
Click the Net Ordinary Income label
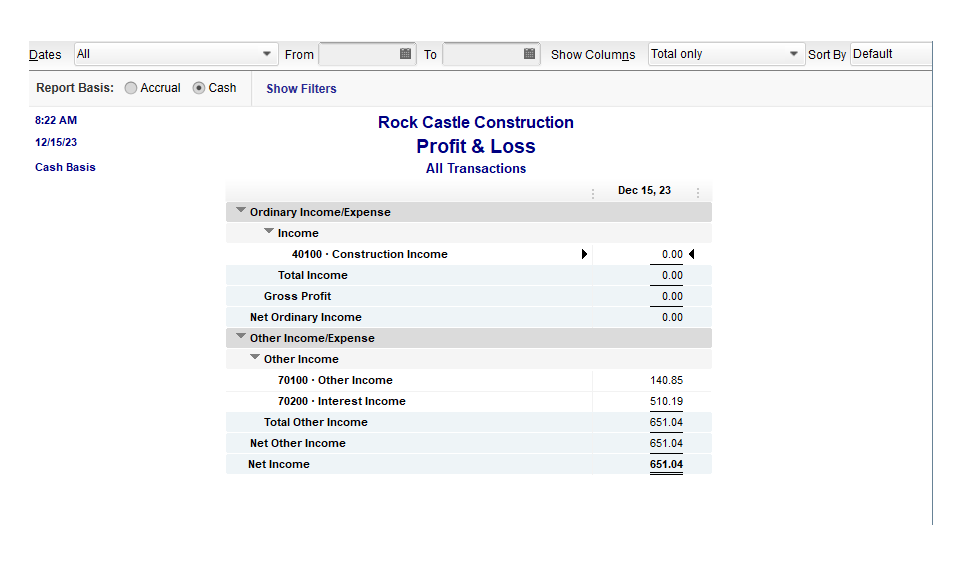pos(306,317)
